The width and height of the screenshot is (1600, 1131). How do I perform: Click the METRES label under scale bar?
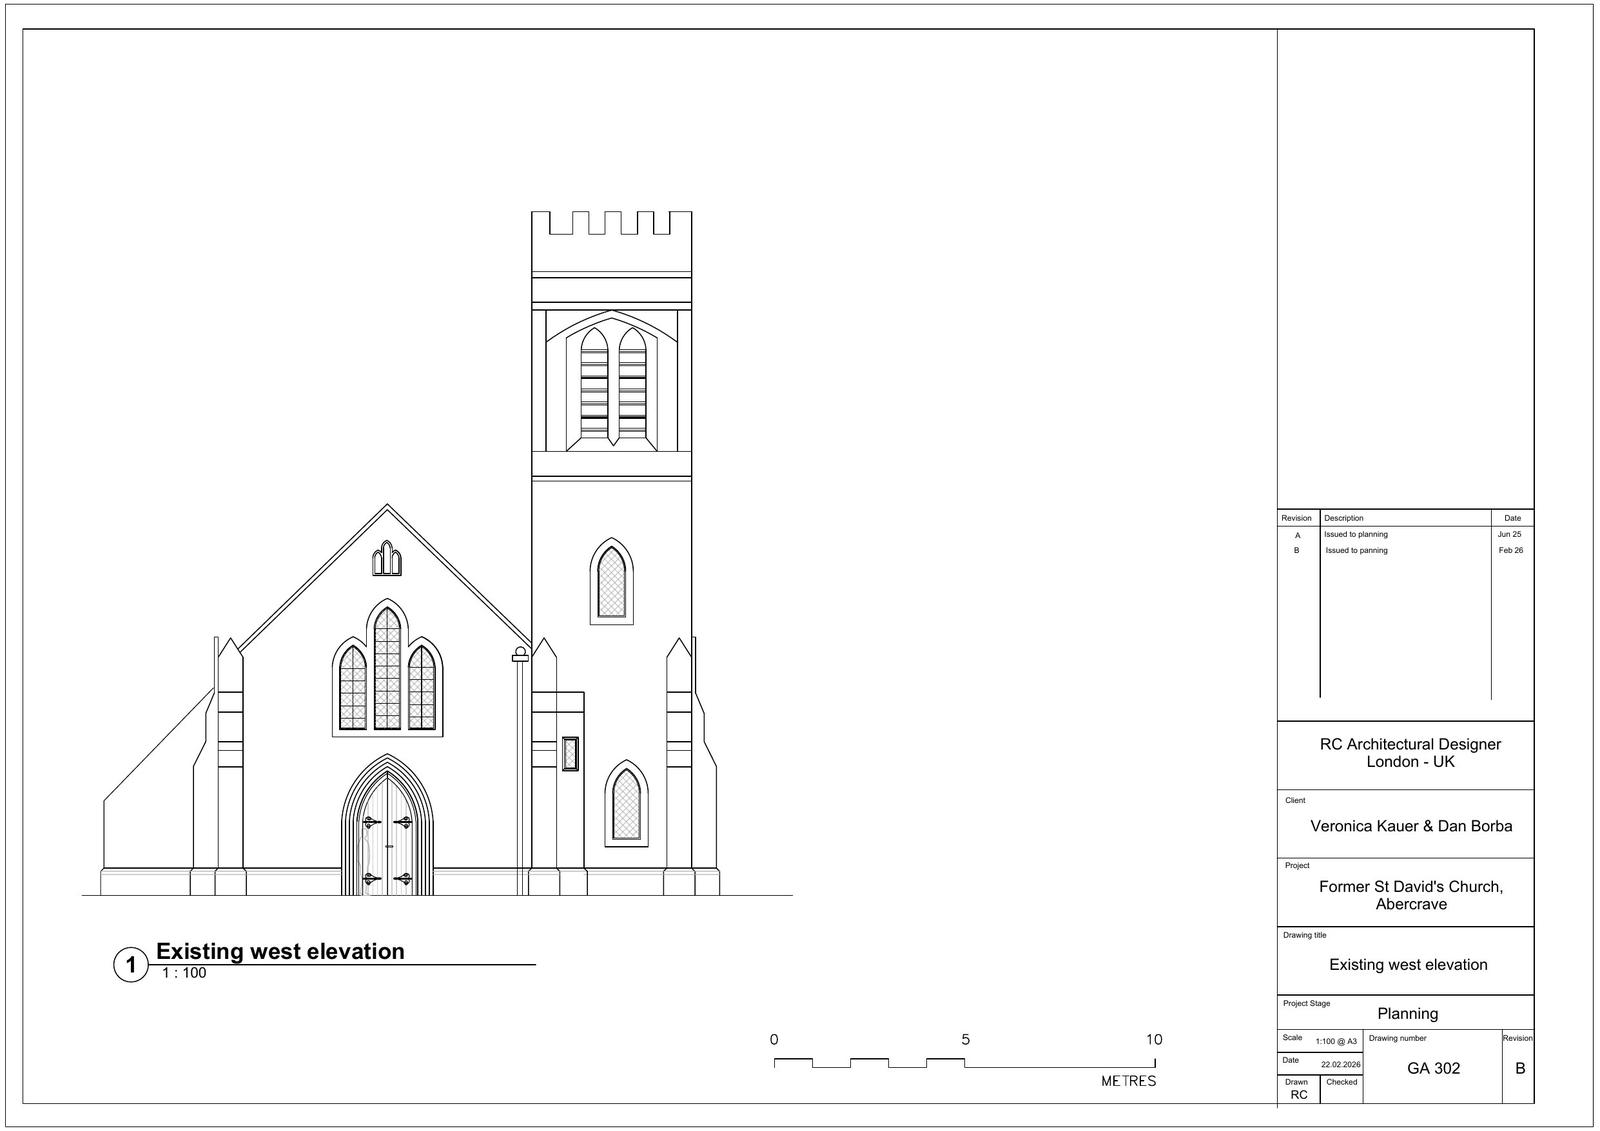click(1128, 1081)
